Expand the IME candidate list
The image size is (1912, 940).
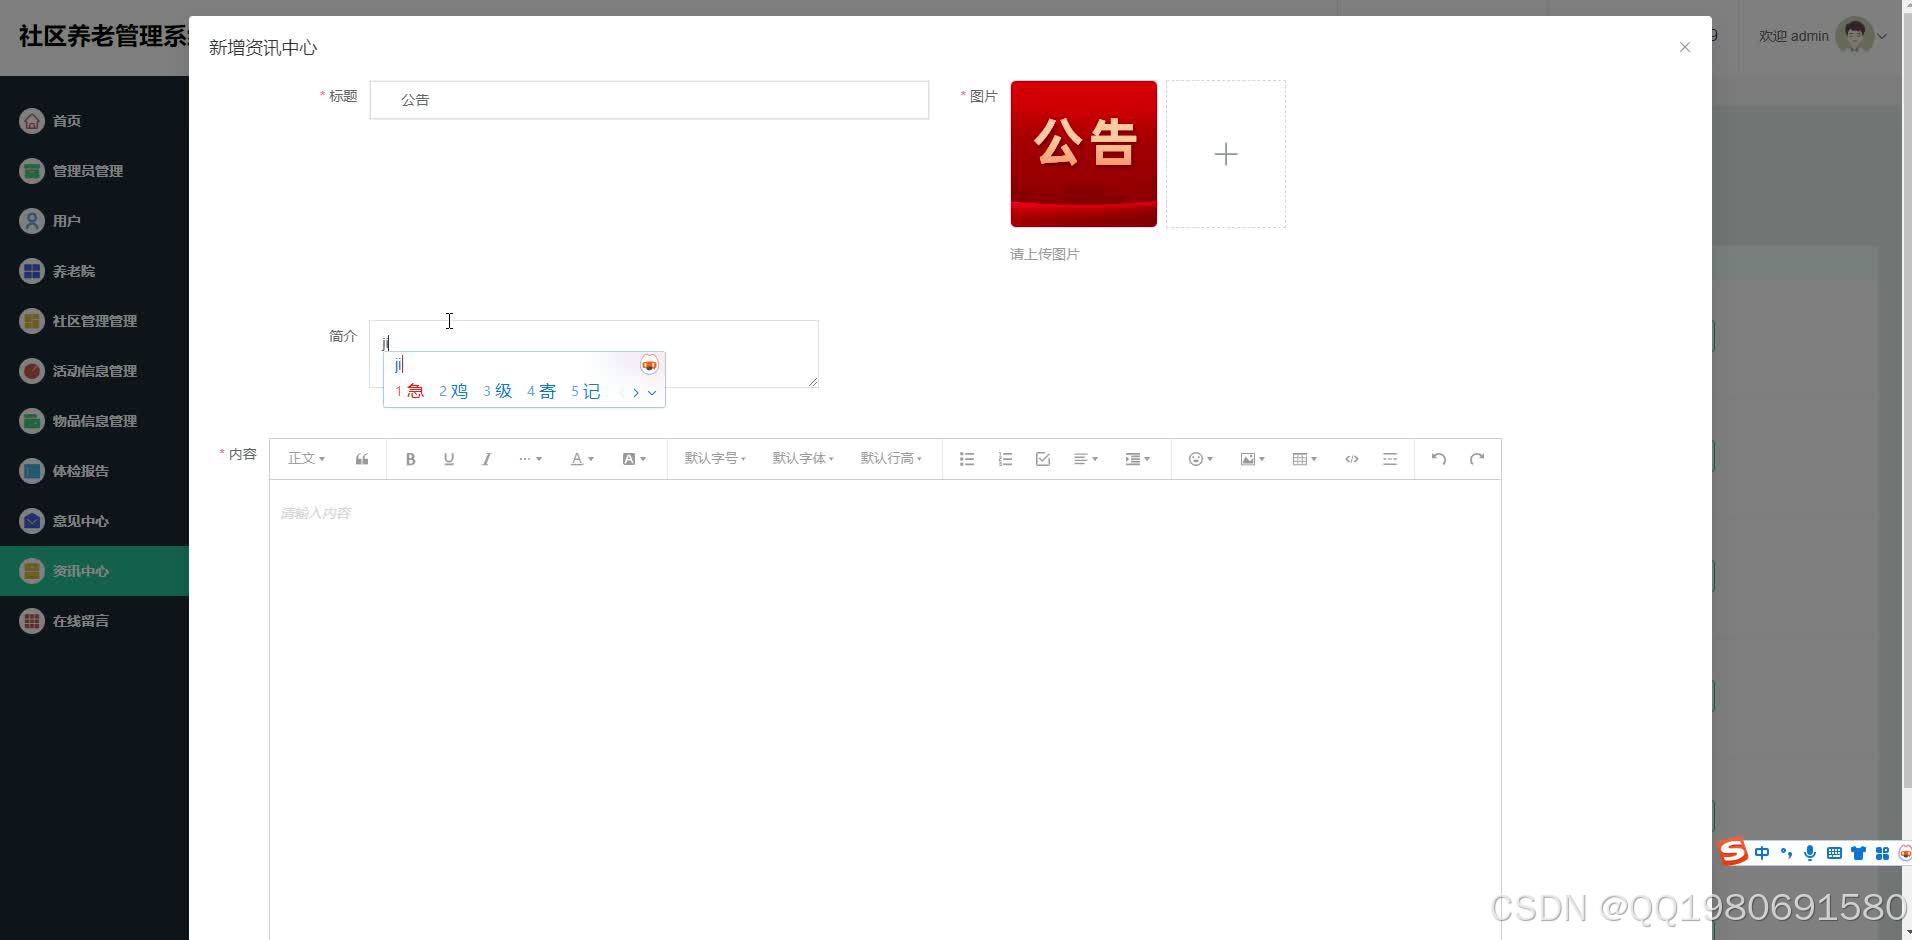pyautogui.click(x=652, y=392)
